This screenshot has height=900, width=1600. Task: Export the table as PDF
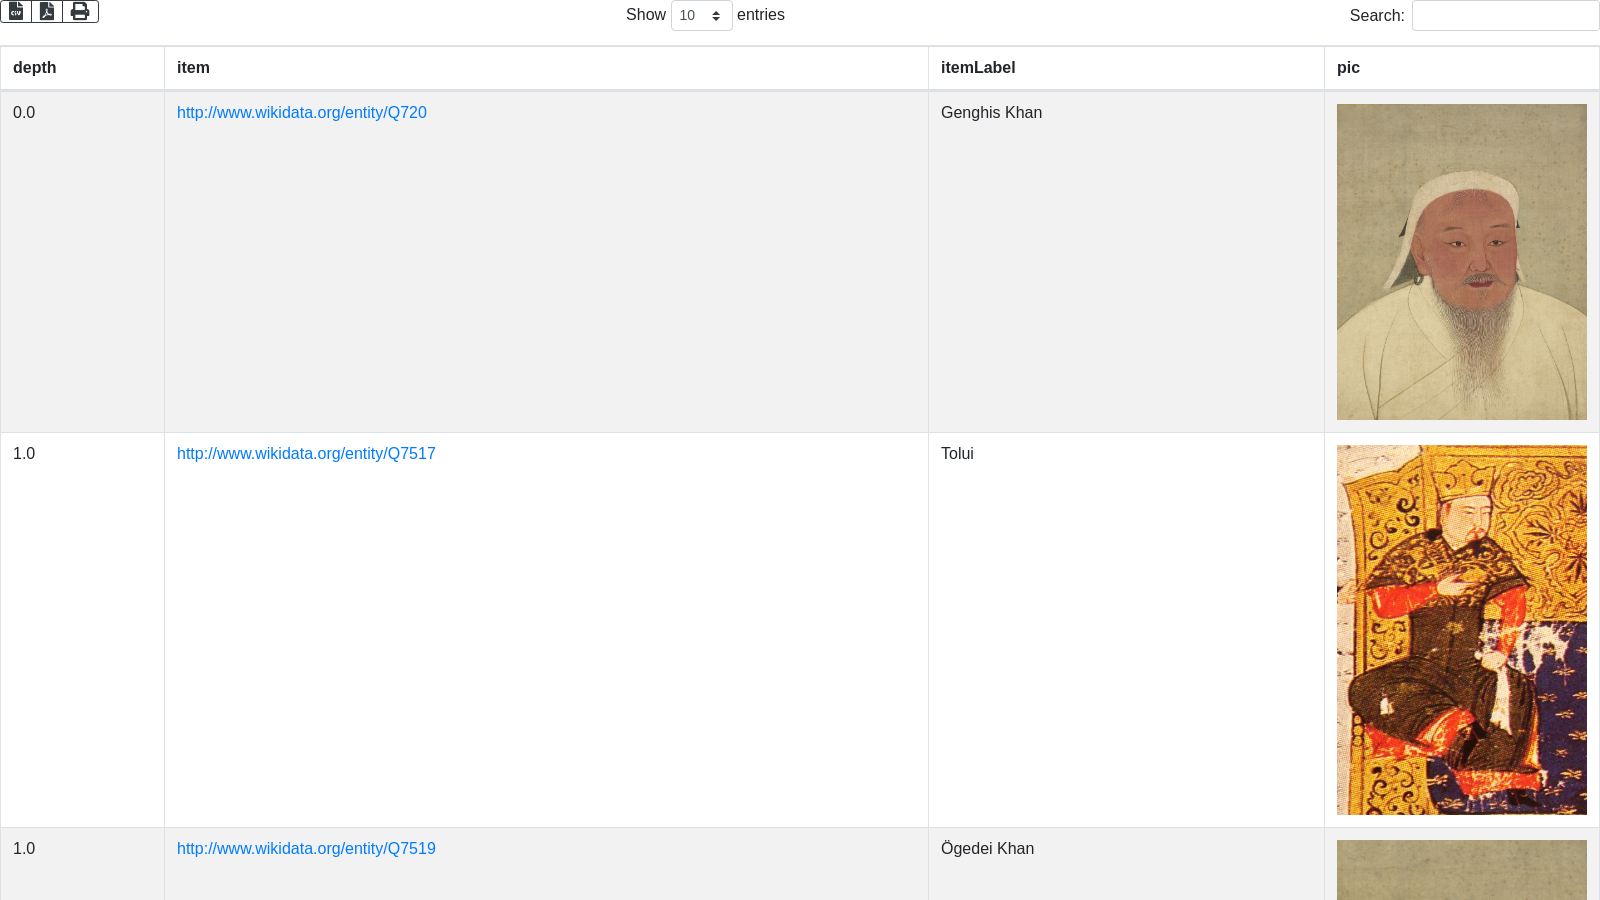click(47, 11)
